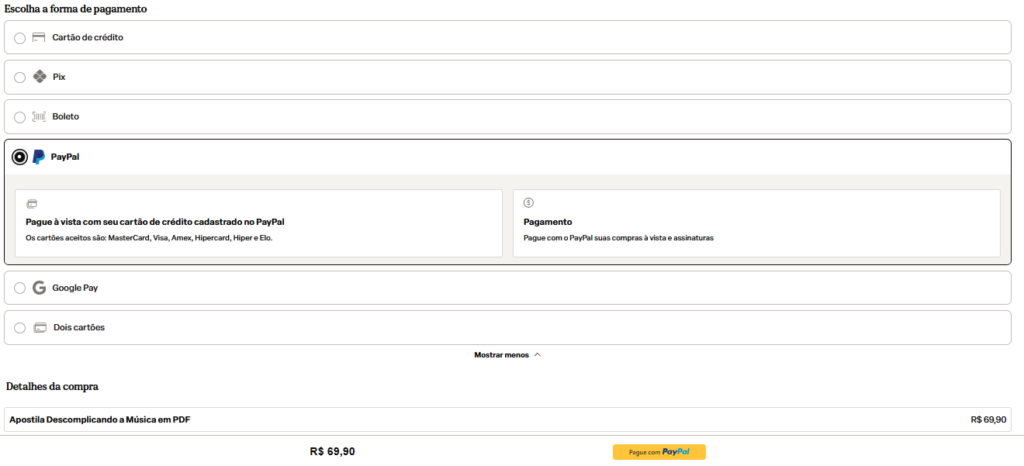This screenshot has width=1024, height=466.
Task: Click the Pix label text
Action: tap(59, 77)
